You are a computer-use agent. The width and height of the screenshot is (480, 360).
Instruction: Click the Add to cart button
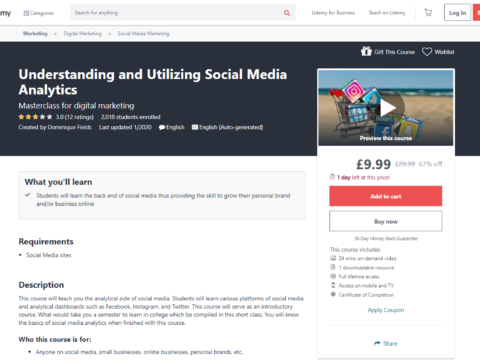tap(386, 196)
